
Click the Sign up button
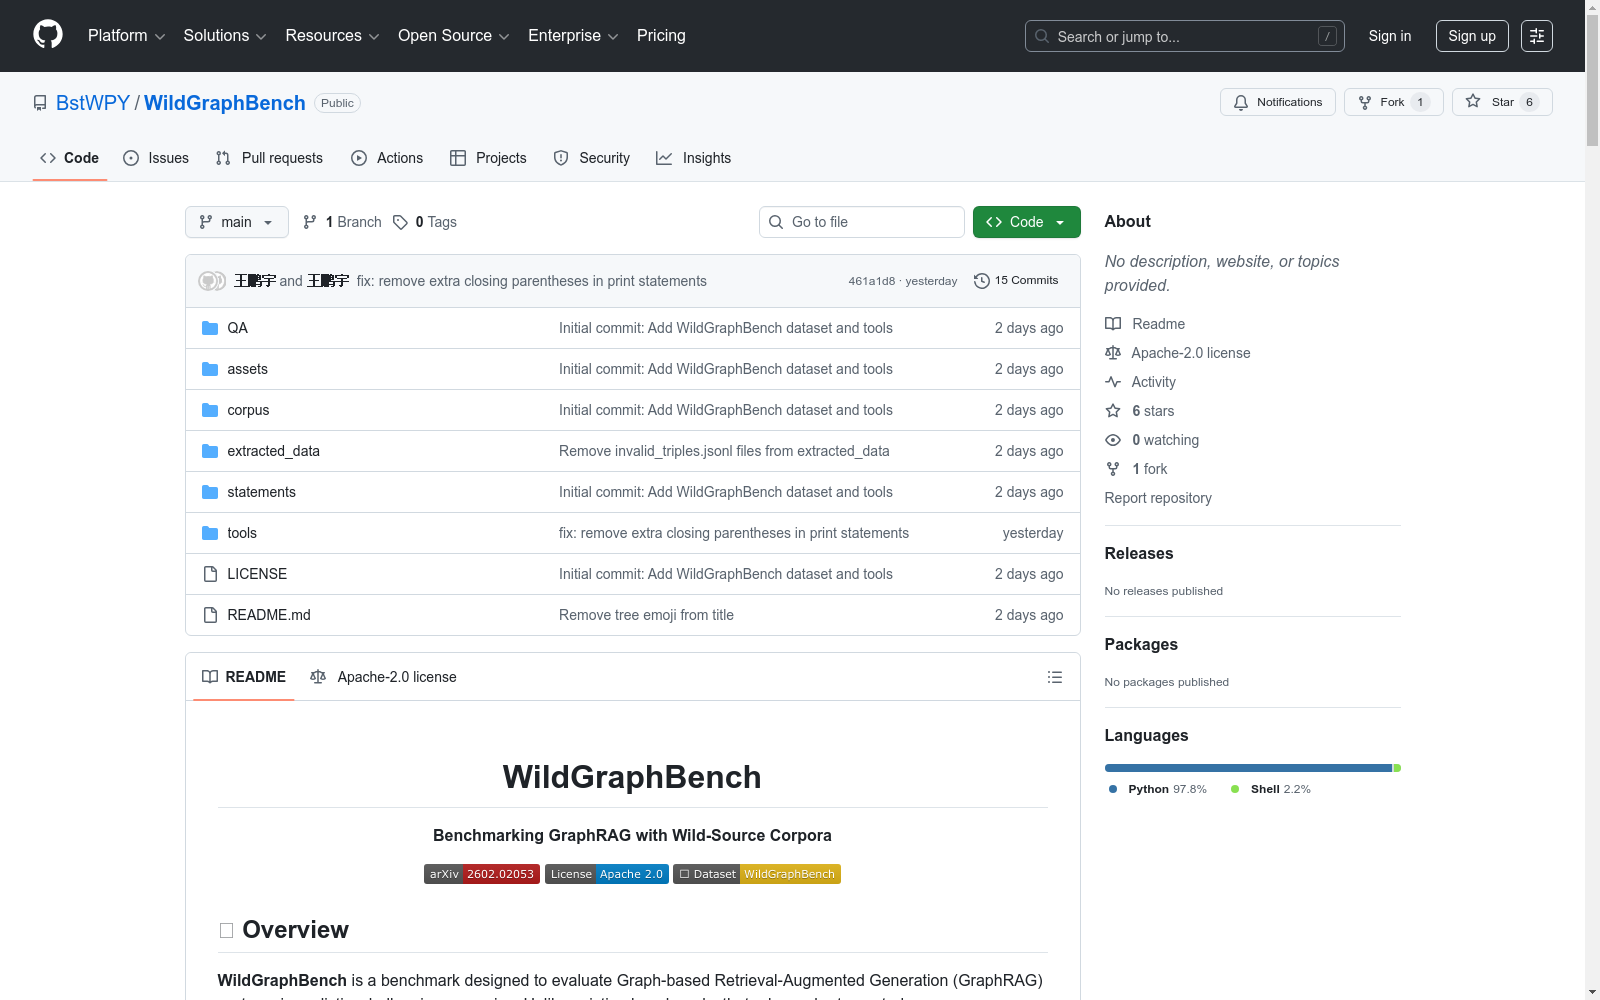(1472, 36)
